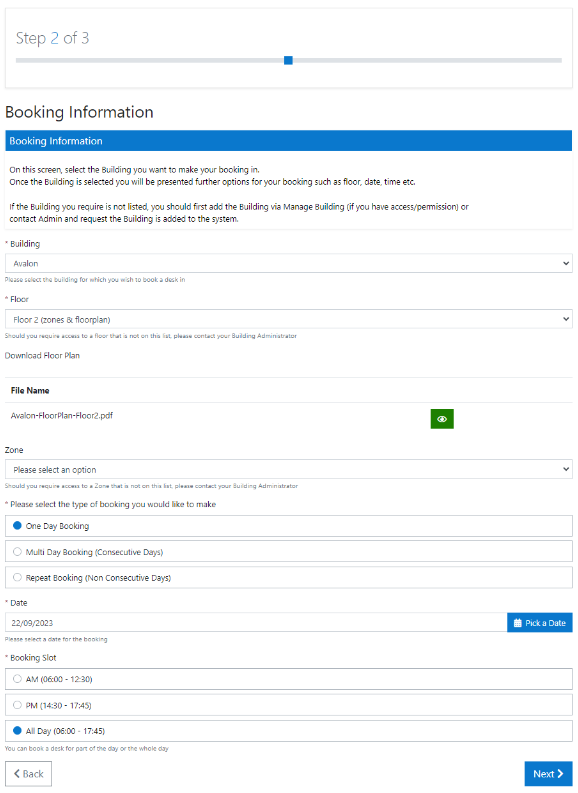The height and width of the screenshot is (793, 578).
Task: Click the back arrow chevron icon
Action: point(17,773)
